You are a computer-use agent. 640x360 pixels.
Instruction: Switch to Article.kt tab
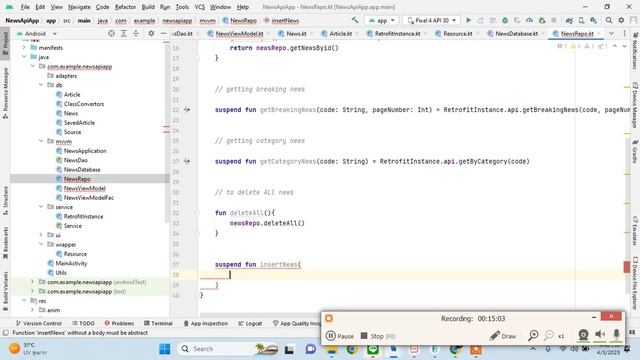point(340,33)
